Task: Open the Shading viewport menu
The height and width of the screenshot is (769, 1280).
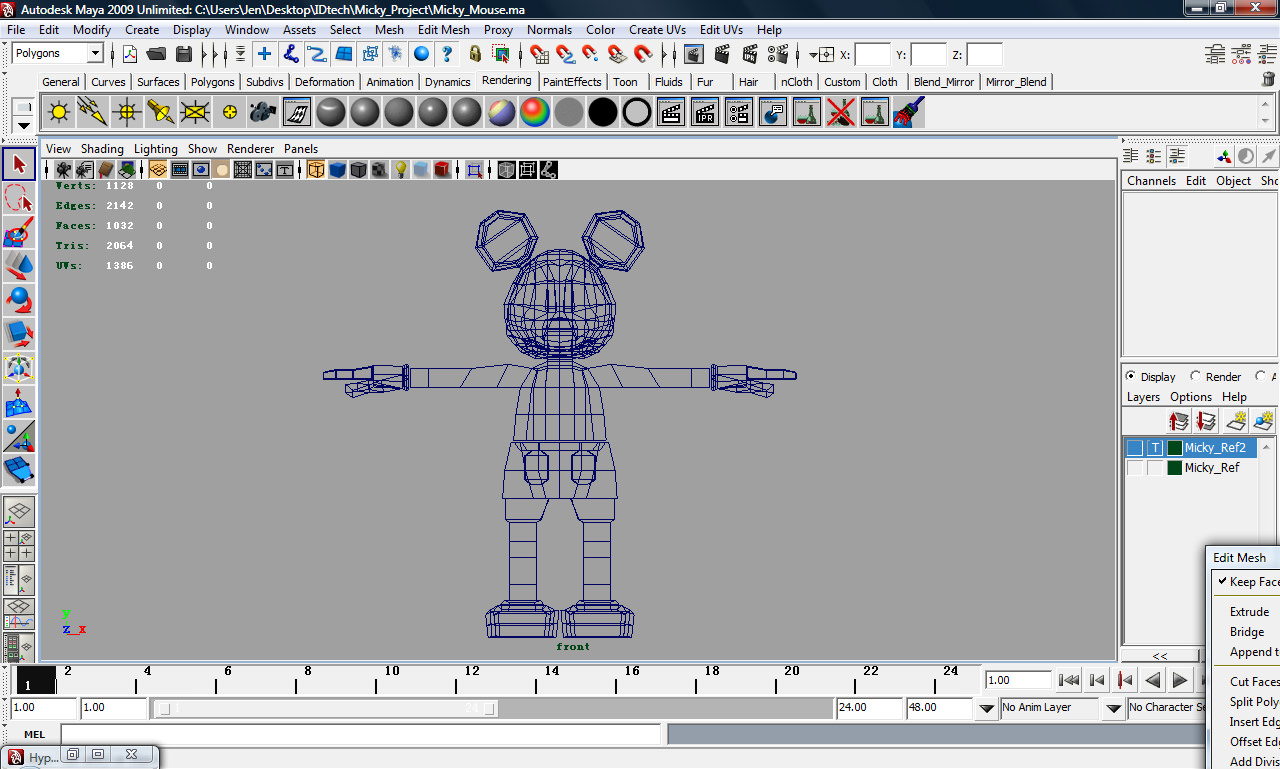Action: click(102, 148)
